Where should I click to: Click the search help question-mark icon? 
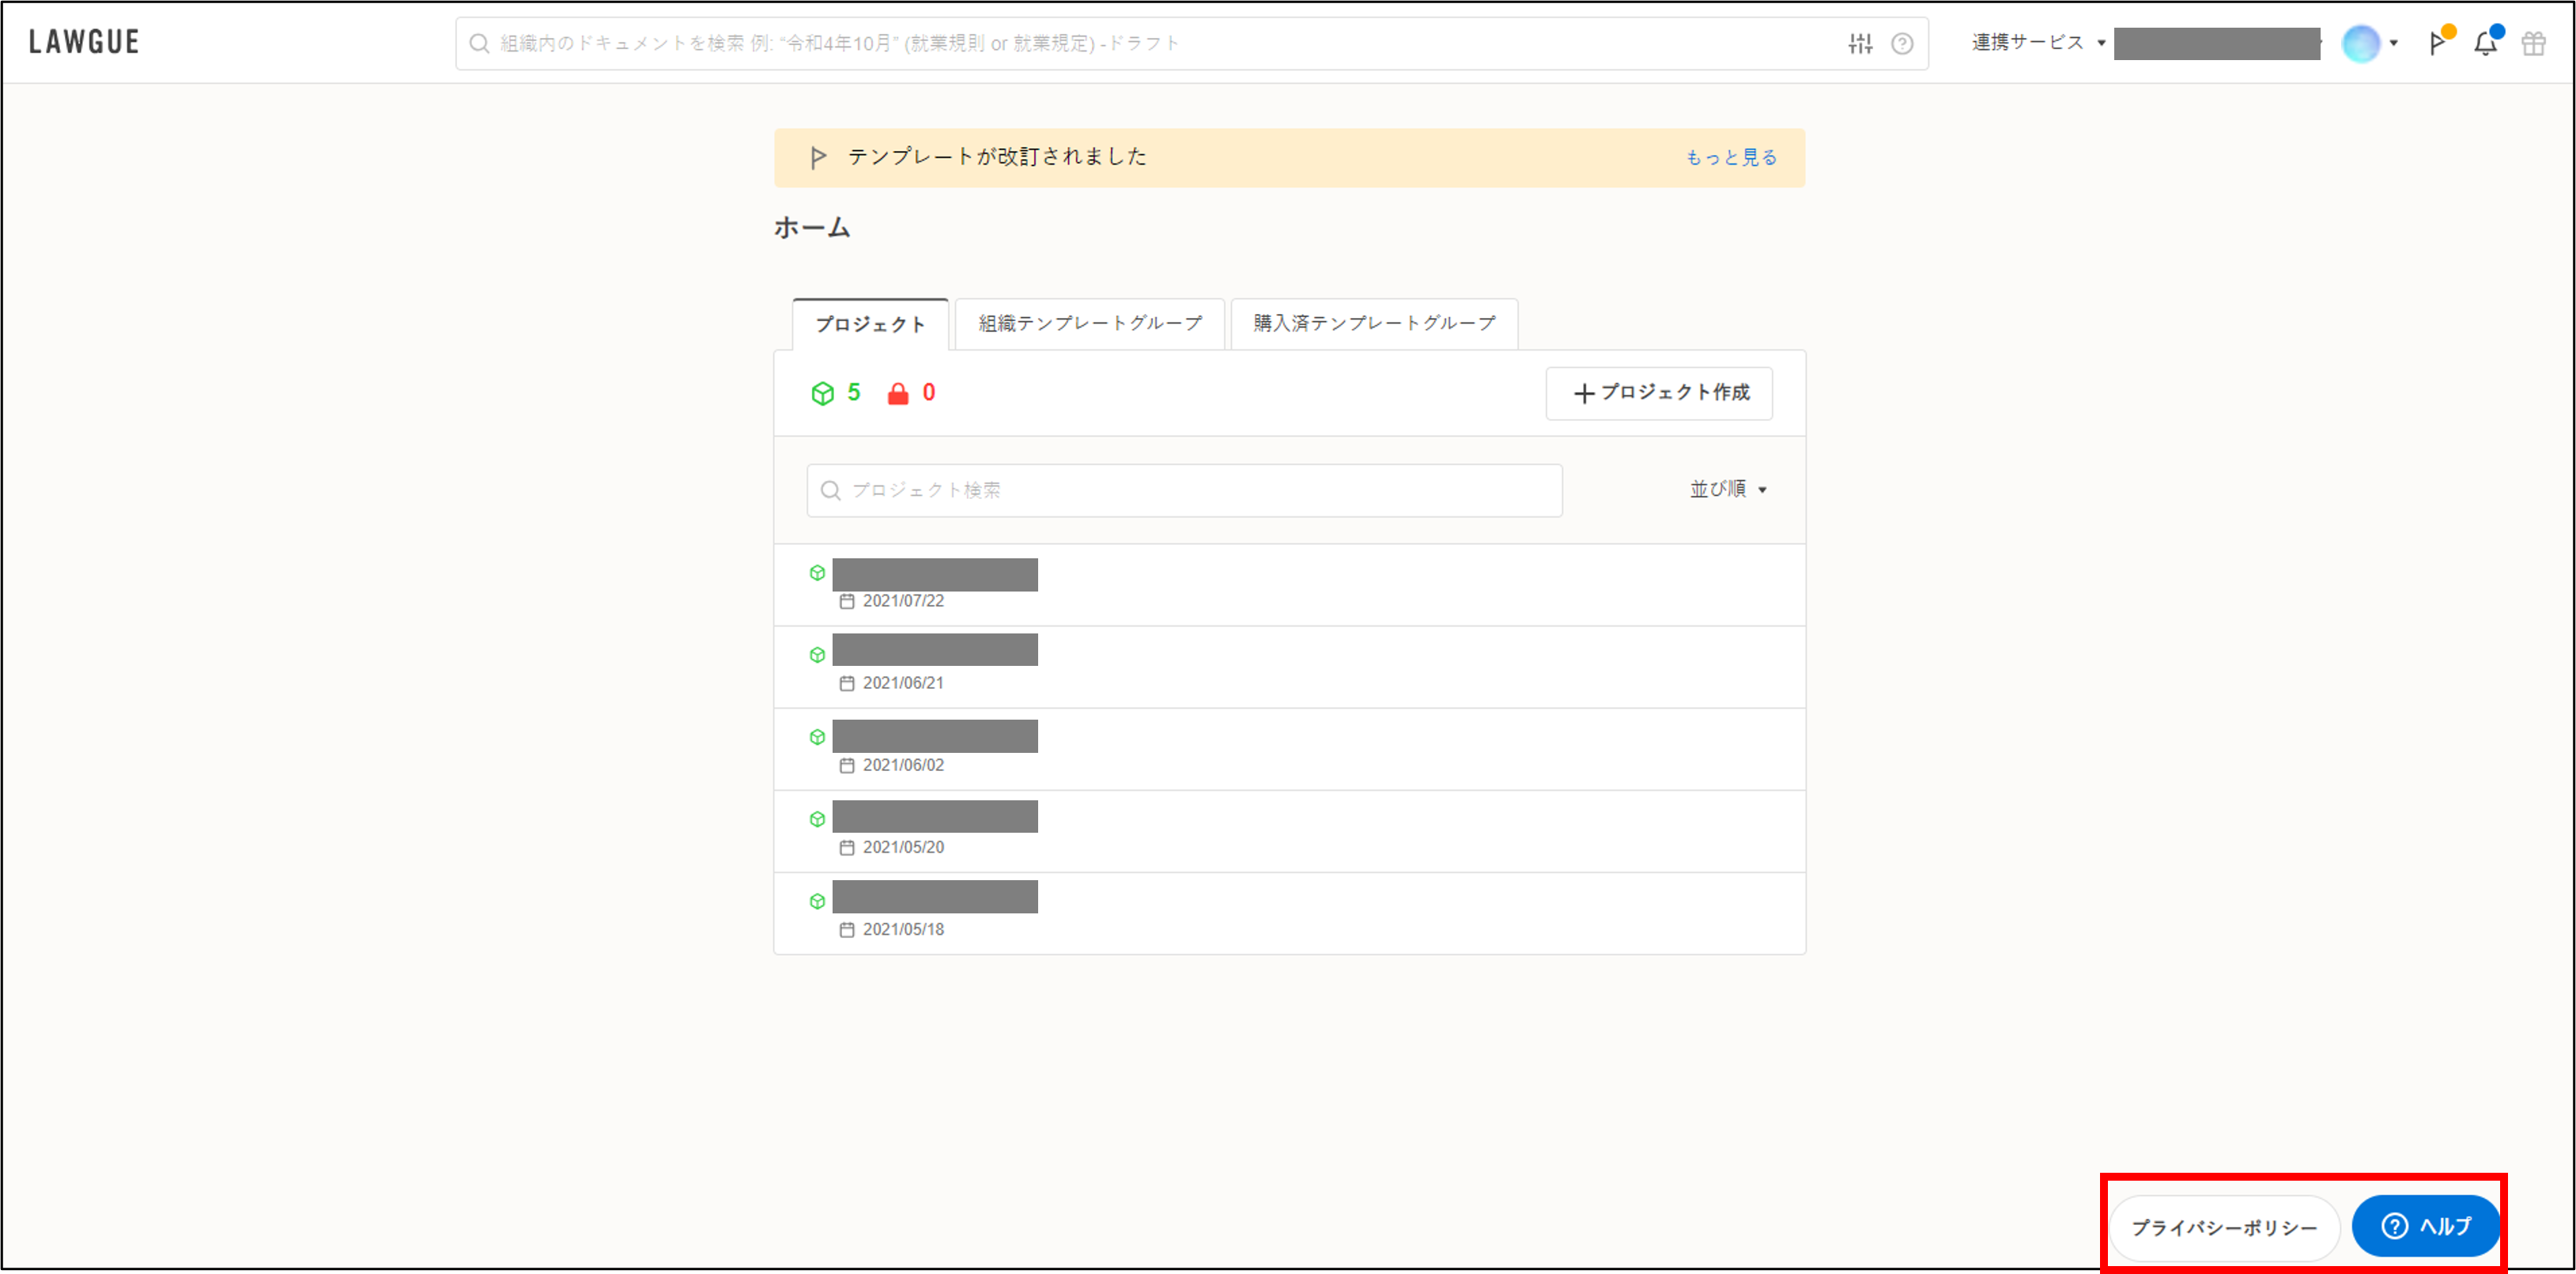pyautogui.click(x=1902, y=43)
